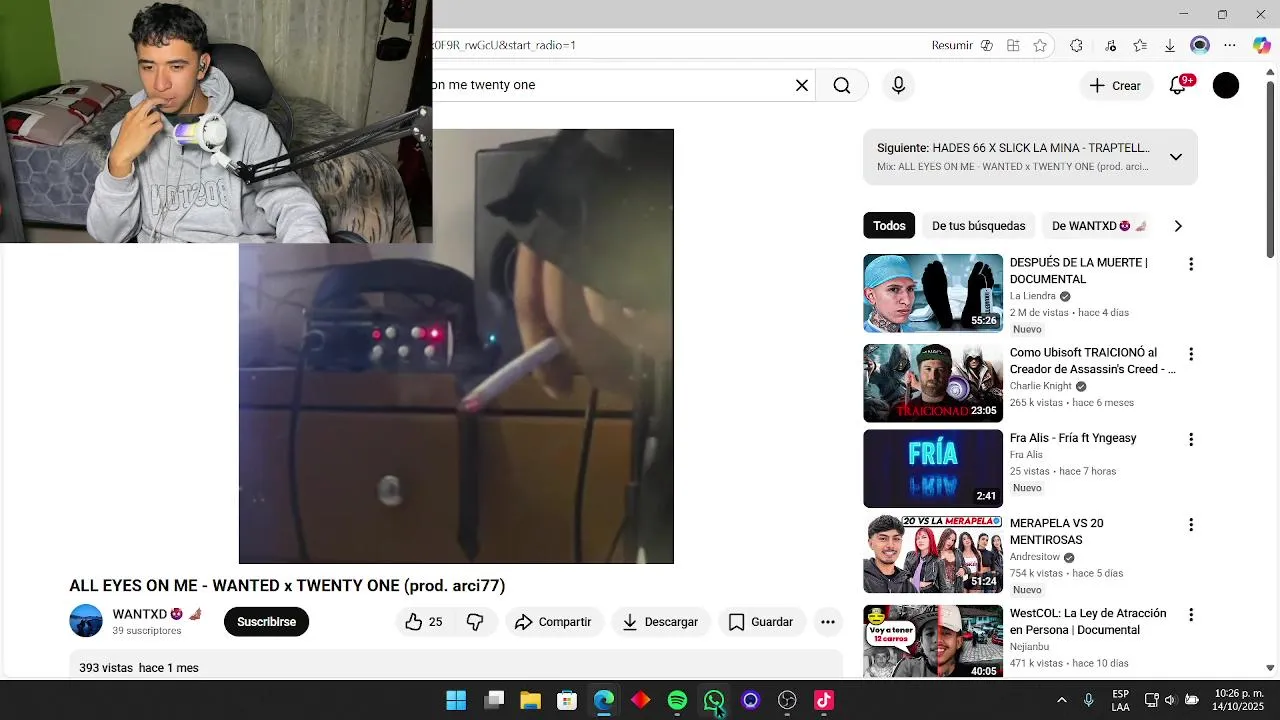Open options for MERAPELA VS 20 MENTIROSAS video
This screenshot has height=720, width=1280.
[1190, 525]
